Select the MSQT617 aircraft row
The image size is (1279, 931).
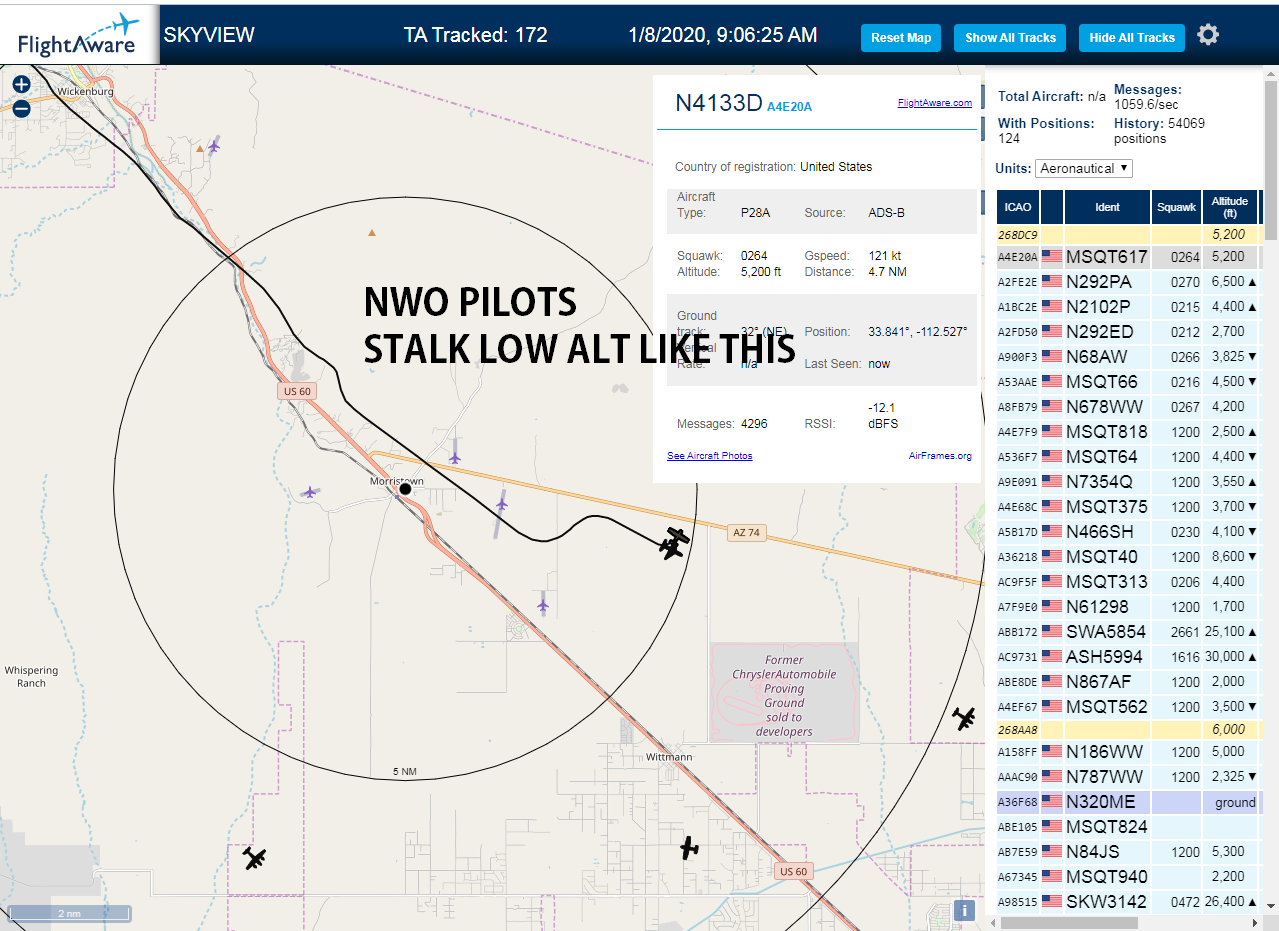1130,257
